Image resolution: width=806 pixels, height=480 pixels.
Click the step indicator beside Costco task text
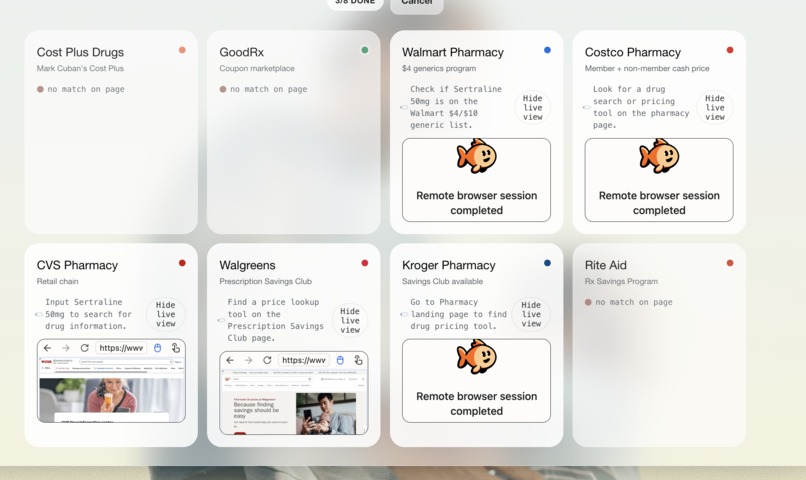[587, 107]
